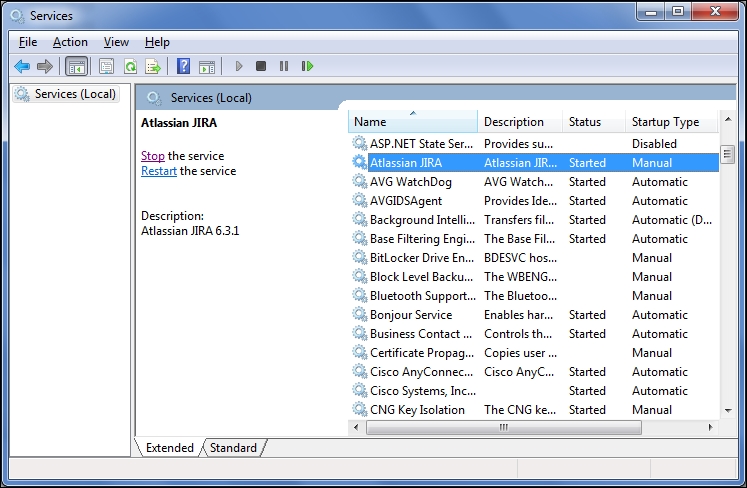Click gear icon beside Business Contact
747x488 pixels.
point(359,334)
